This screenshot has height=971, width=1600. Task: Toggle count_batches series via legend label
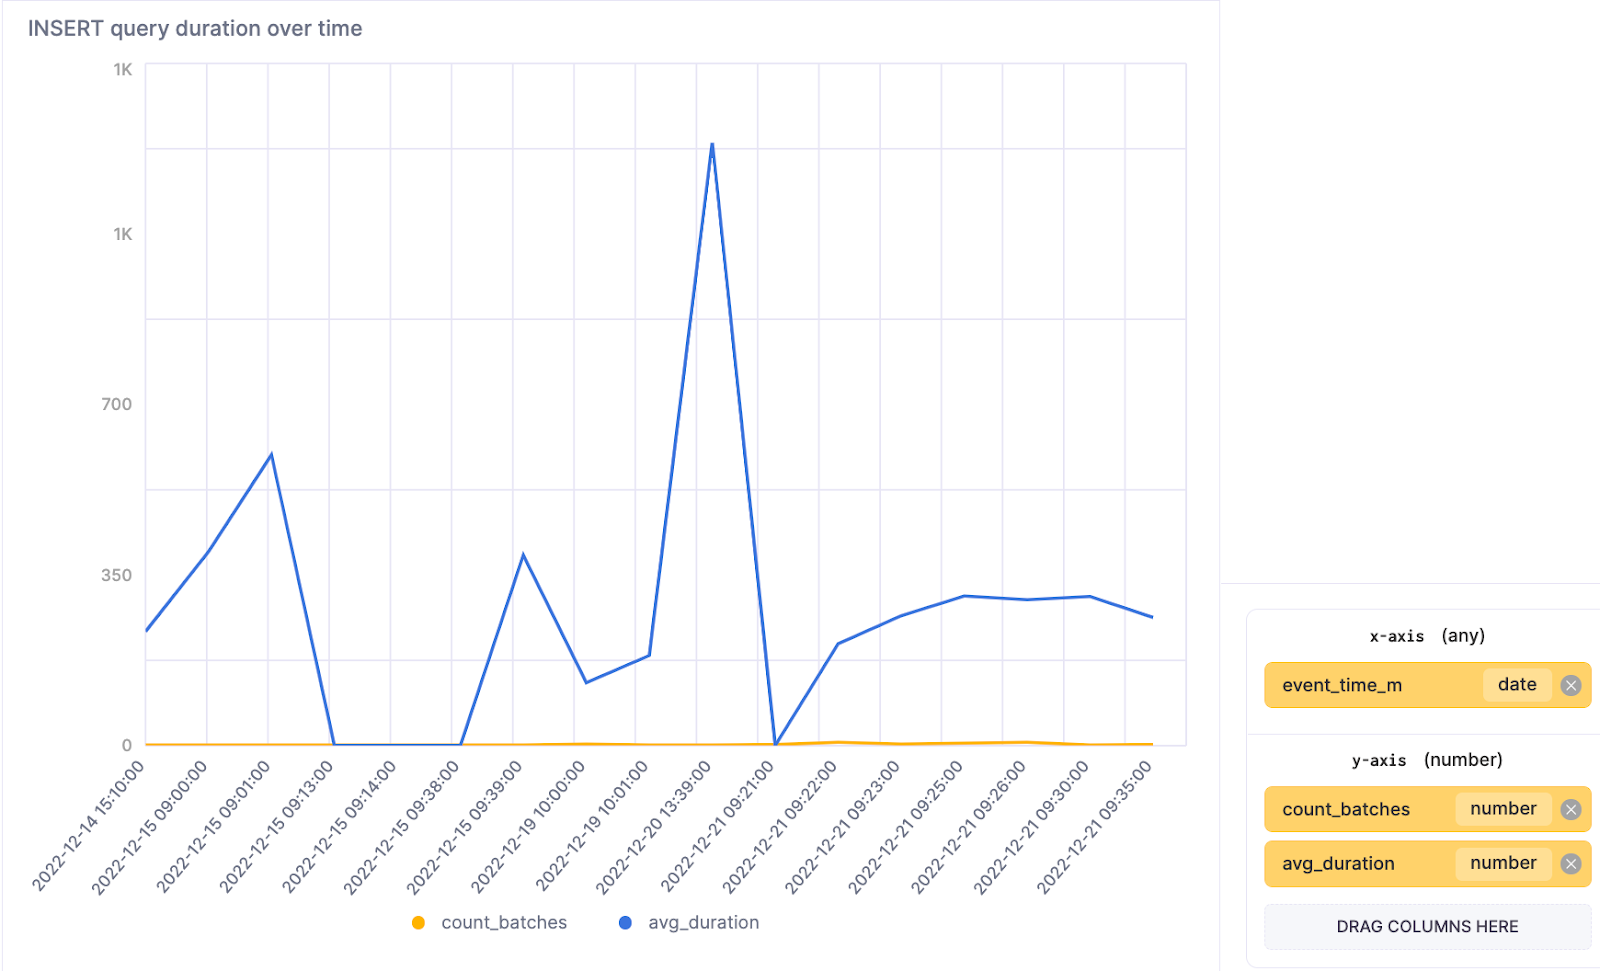pyautogui.click(x=504, y=922)
